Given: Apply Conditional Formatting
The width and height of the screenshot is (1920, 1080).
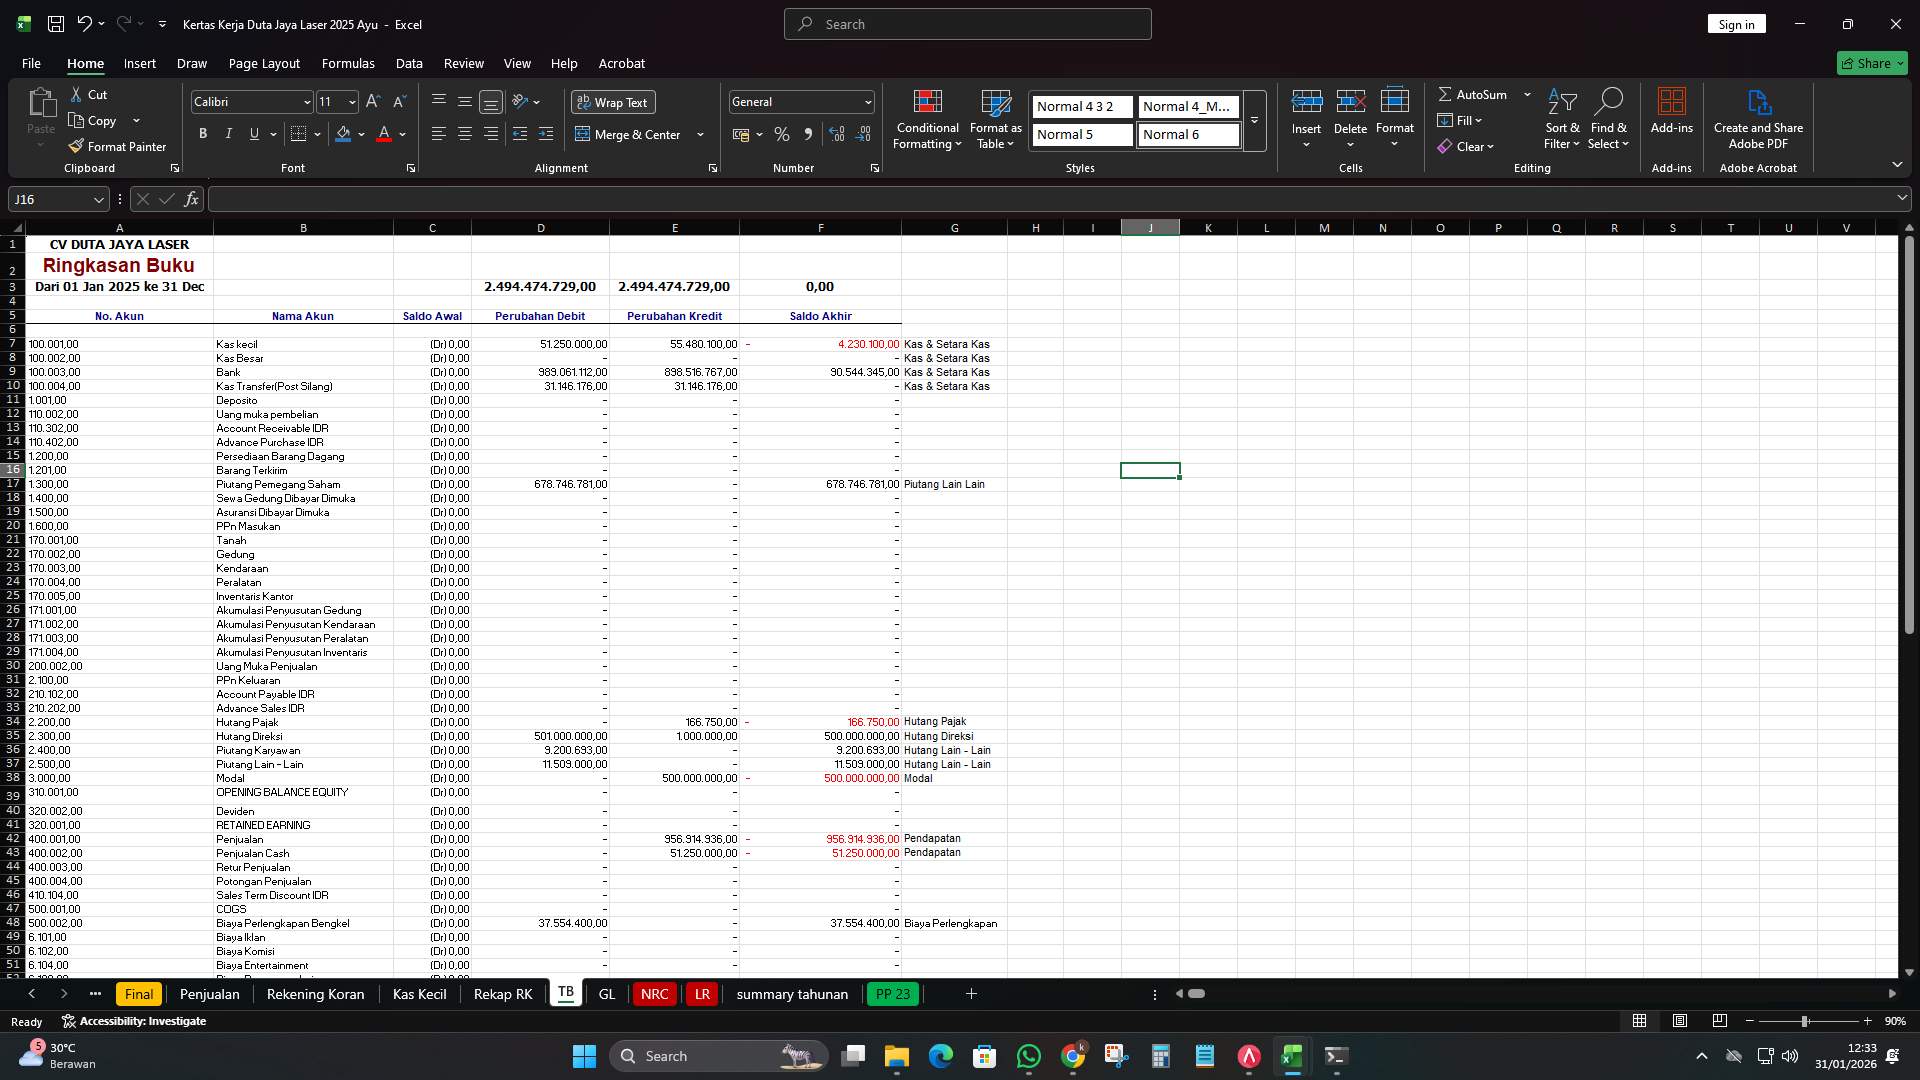Looking at the screenshot, I should point(927,118).
